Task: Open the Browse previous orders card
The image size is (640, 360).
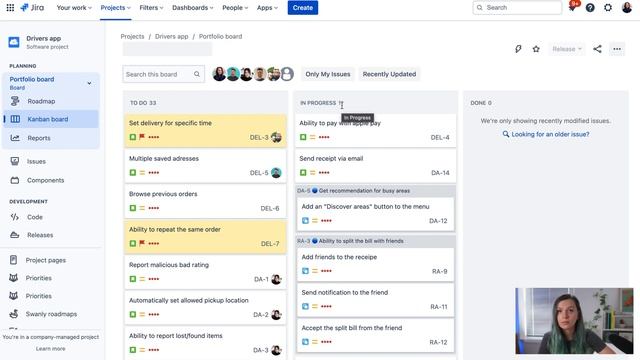Action: click(x=205, y=202)
